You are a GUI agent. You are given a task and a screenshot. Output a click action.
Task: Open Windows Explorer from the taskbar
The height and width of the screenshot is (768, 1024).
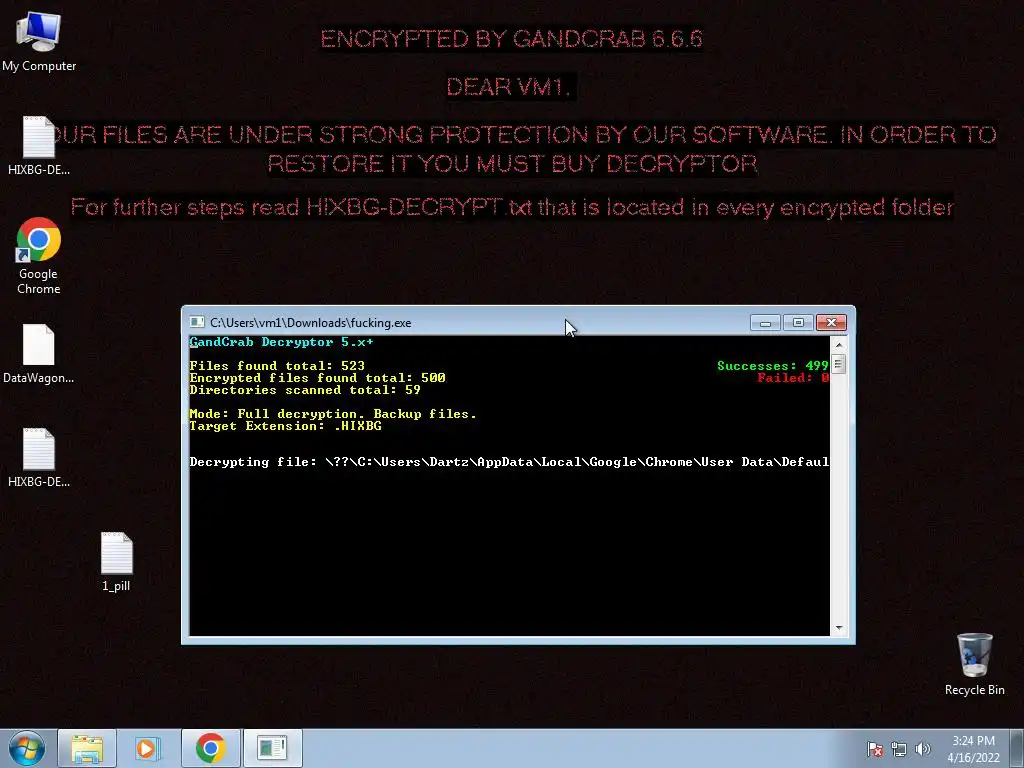click(87, 748)
